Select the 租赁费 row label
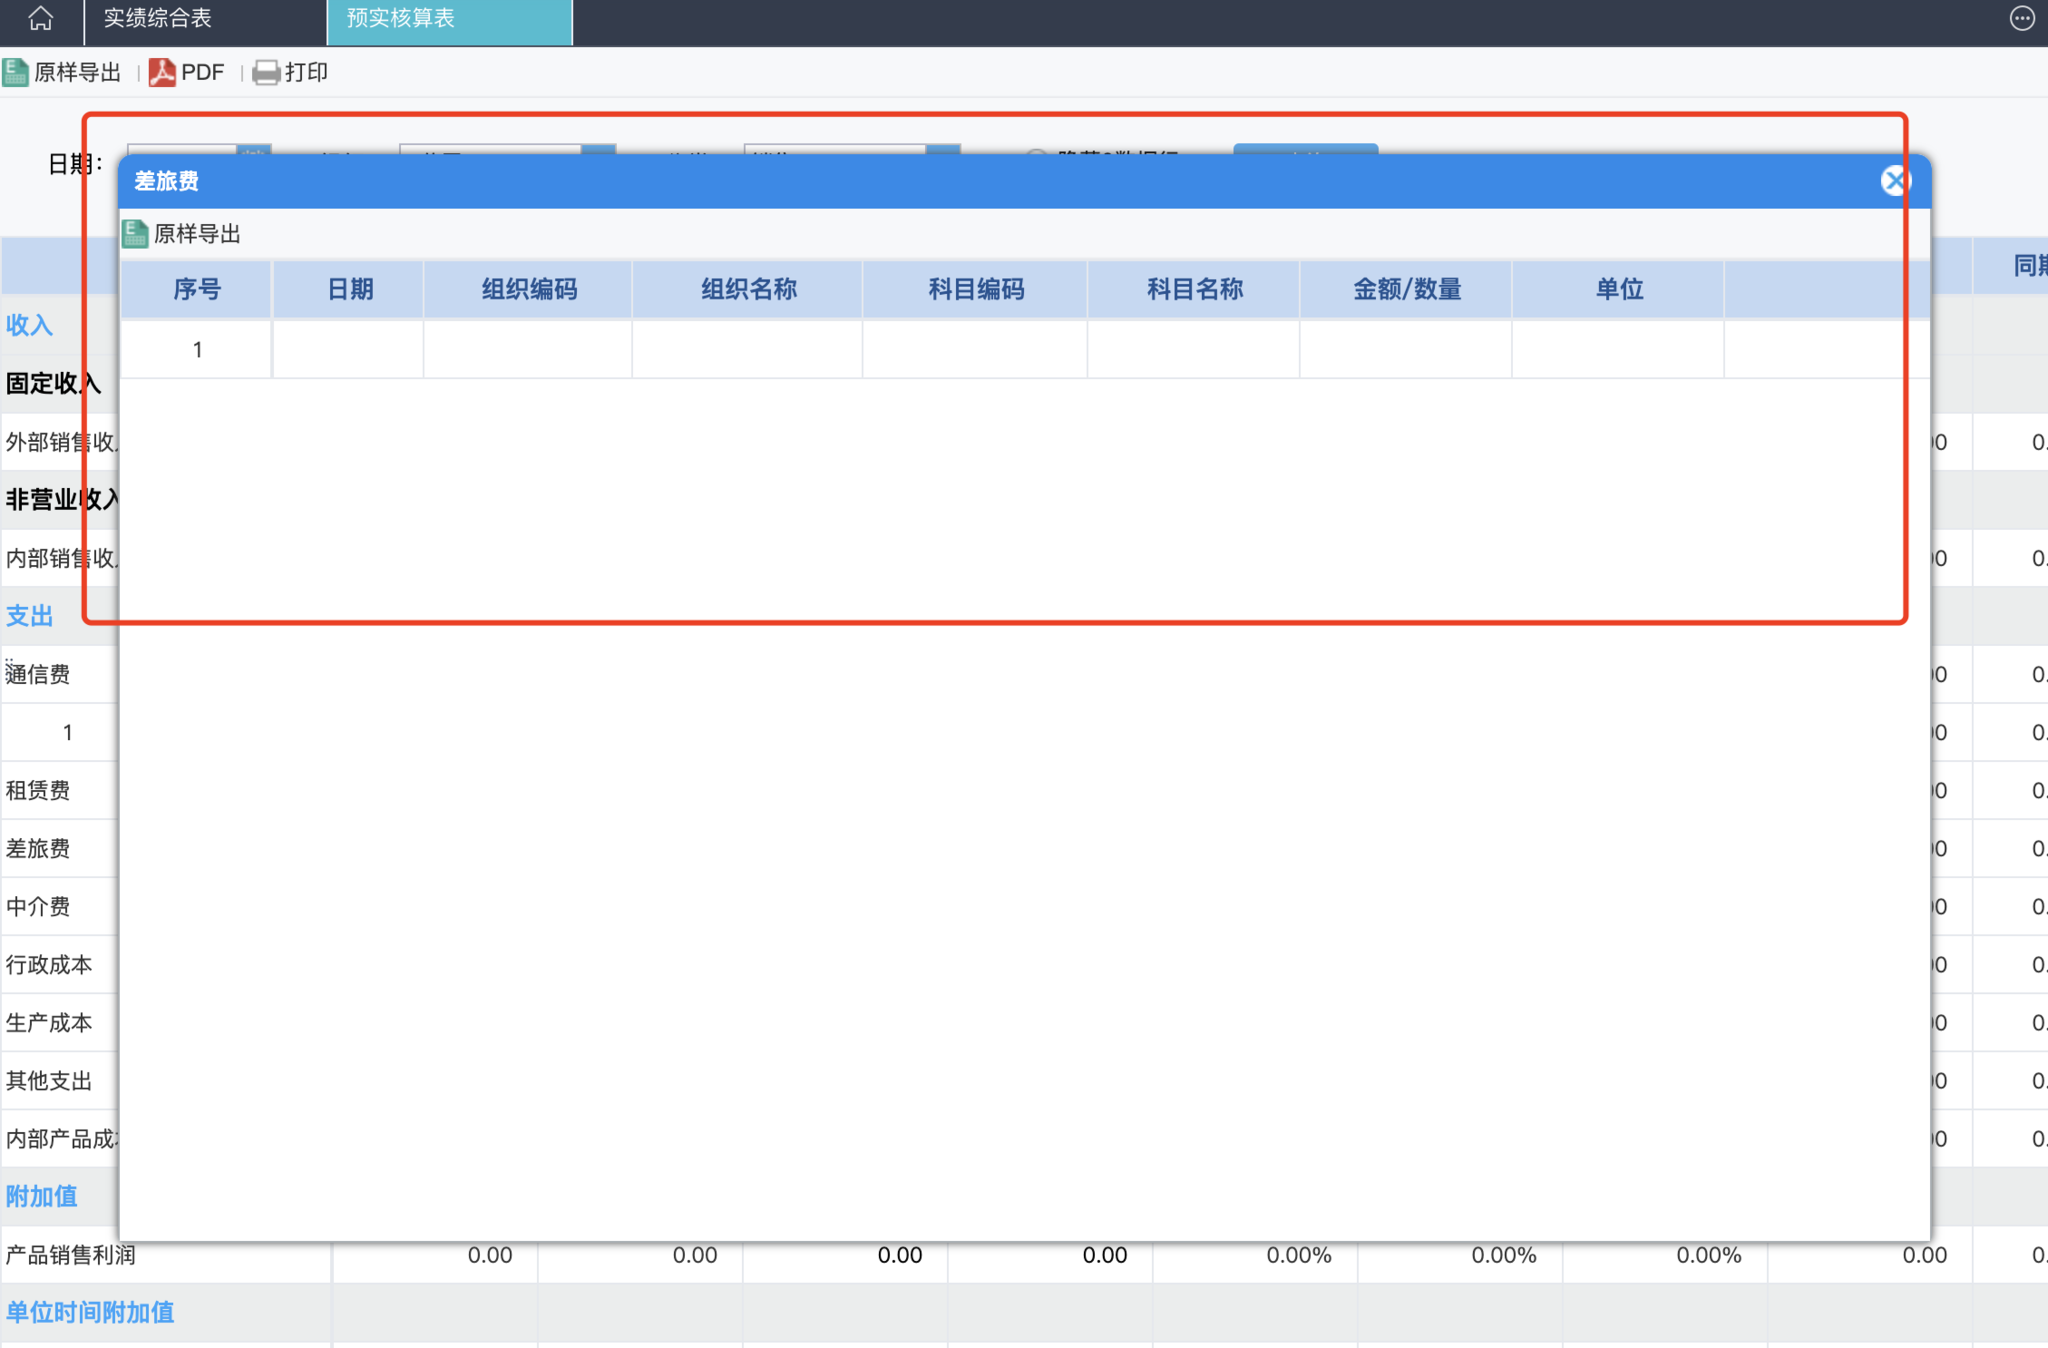This screenshot has height=1348, width=2048. [38, 790]
